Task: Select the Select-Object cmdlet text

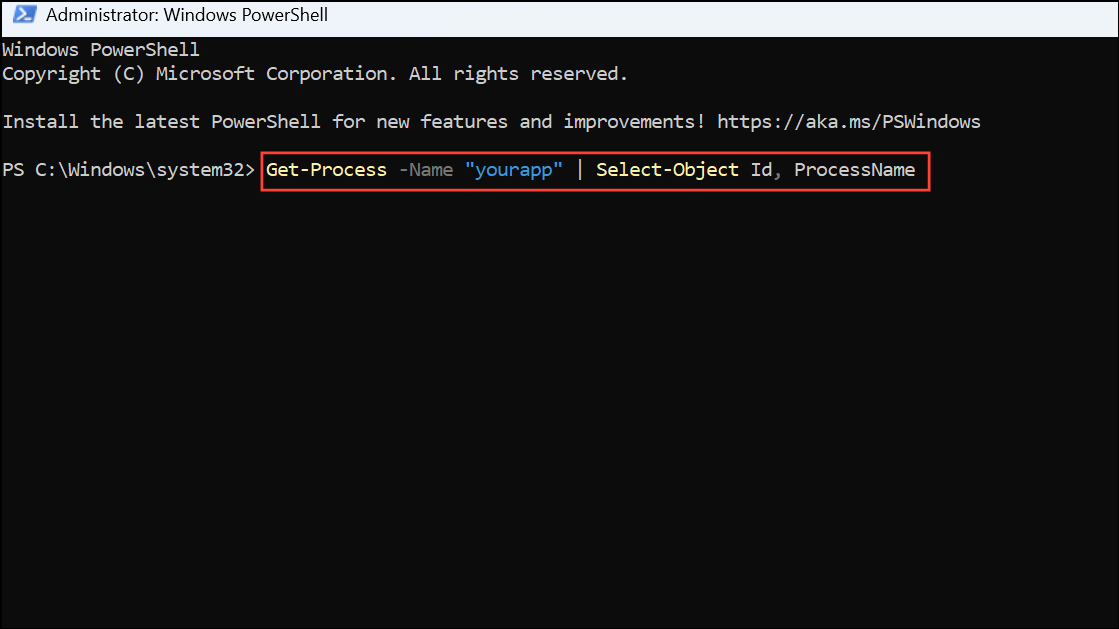Action: point(667,169)
